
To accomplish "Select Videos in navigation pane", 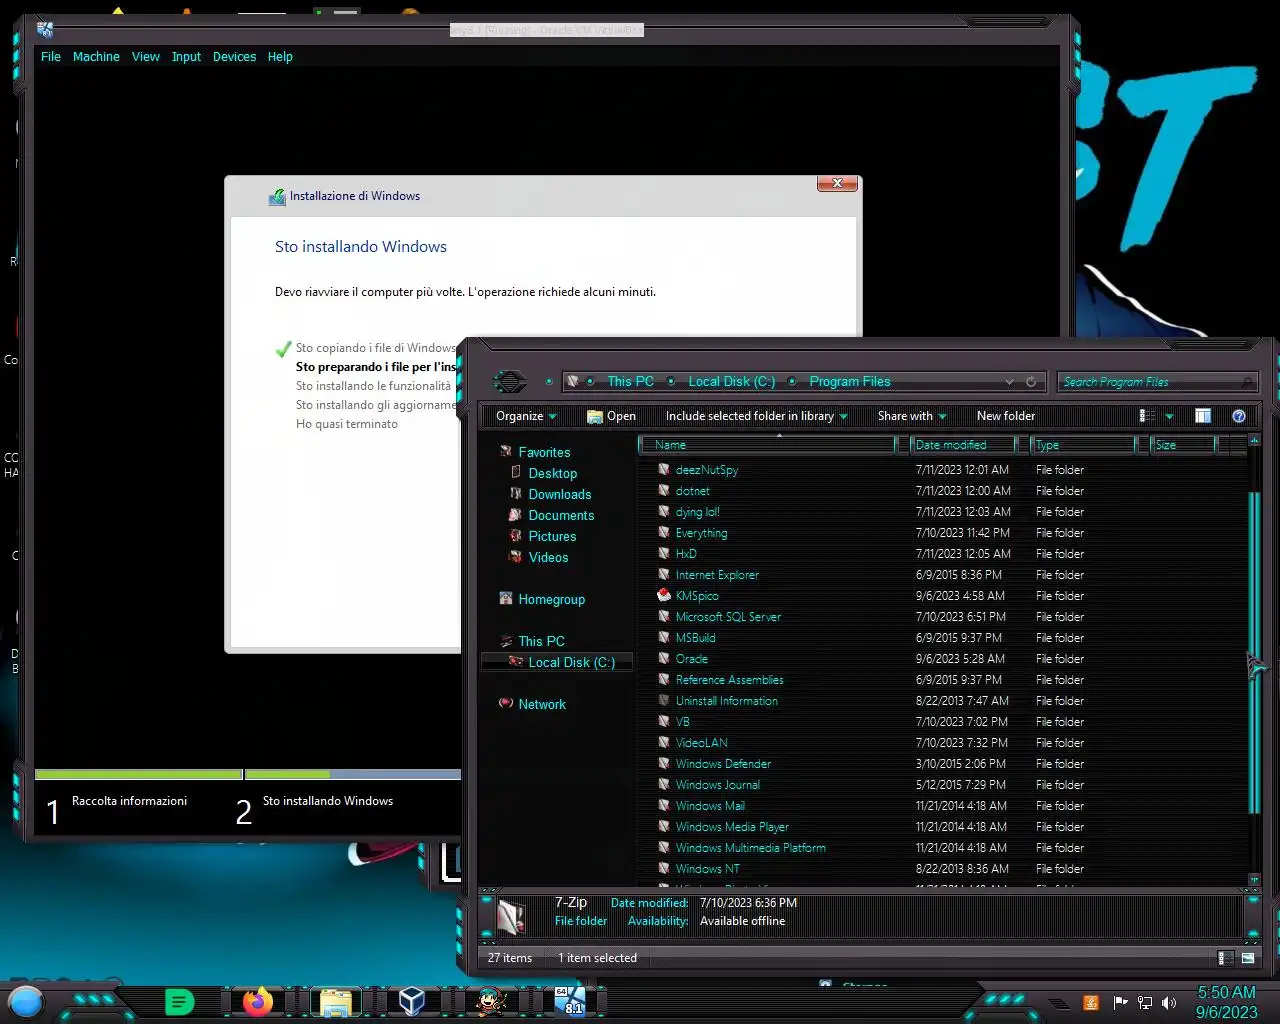I will pos(548,557).
